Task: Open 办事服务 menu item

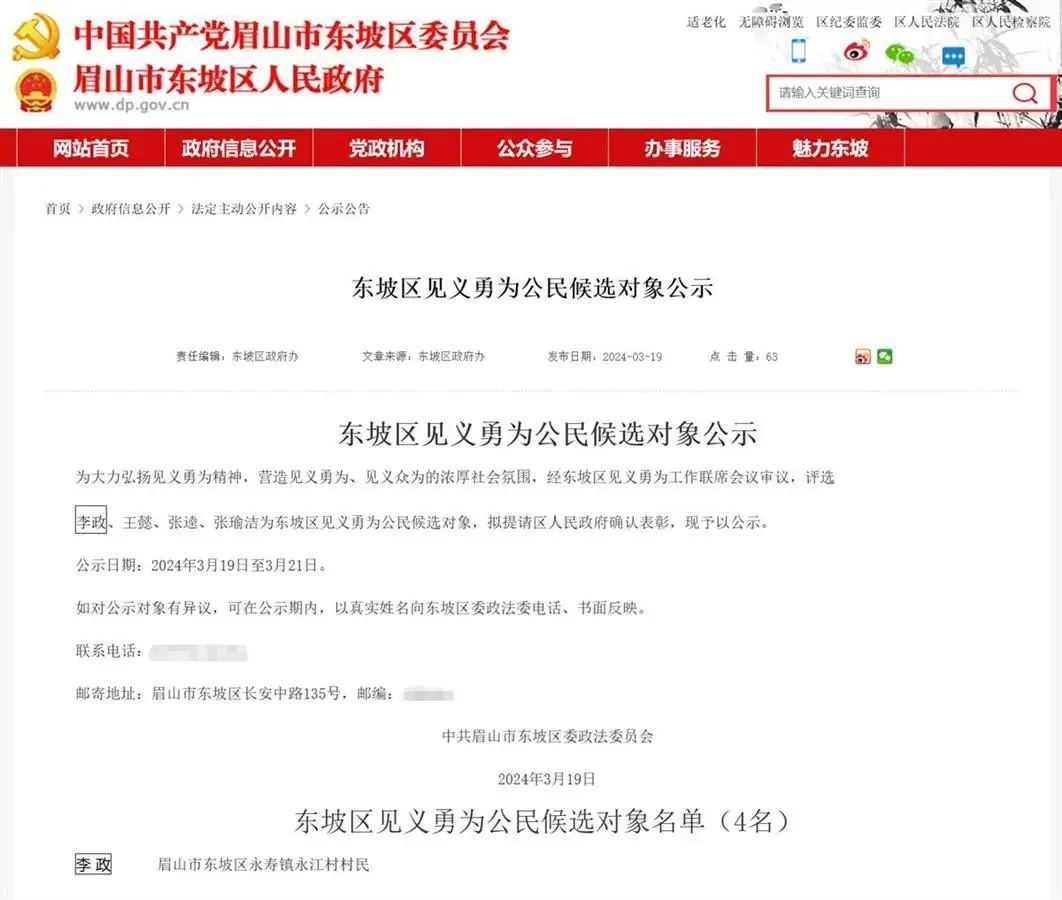Action: coord(682,149)
